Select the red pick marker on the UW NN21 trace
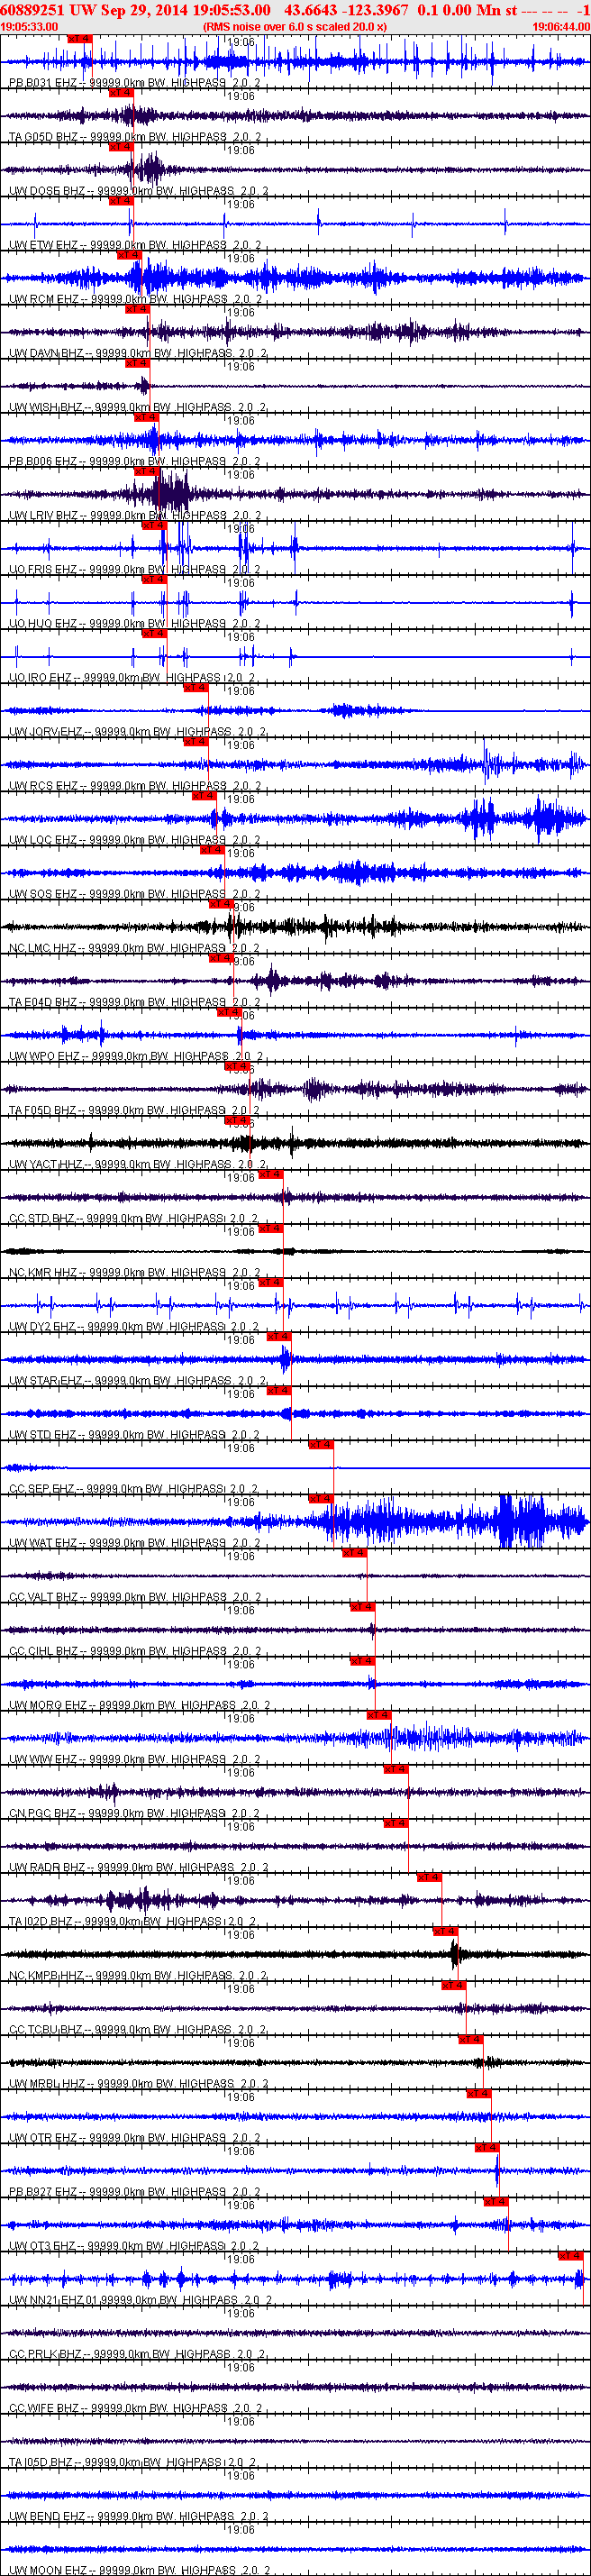The width and height of the screenshot is (591, 2576). click(x=570, y=2256)
